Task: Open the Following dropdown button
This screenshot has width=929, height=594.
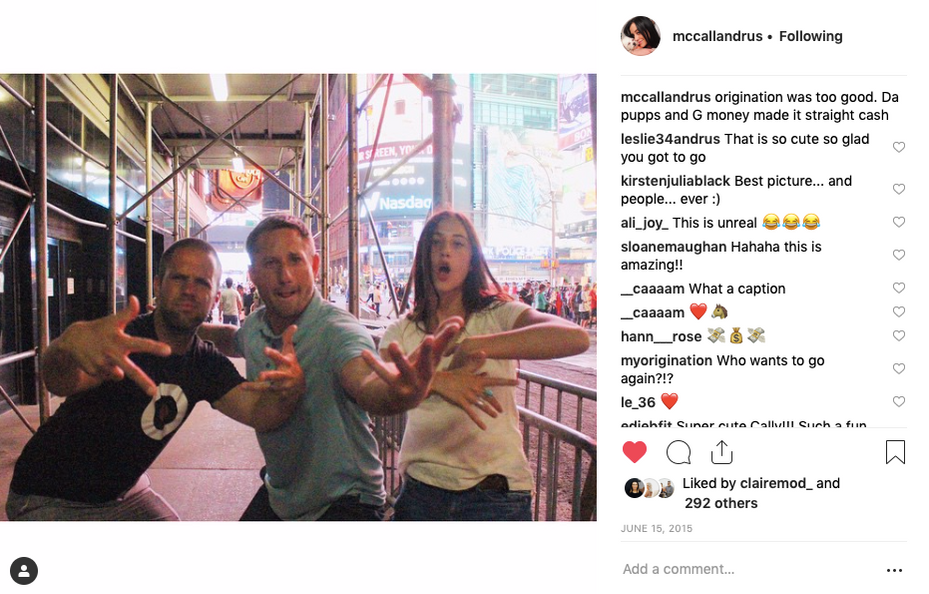Action: 811,36
